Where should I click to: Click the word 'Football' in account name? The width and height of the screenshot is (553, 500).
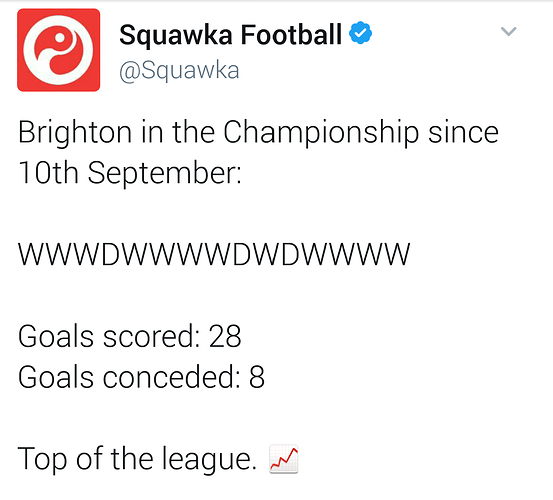(x=291, y=35)
